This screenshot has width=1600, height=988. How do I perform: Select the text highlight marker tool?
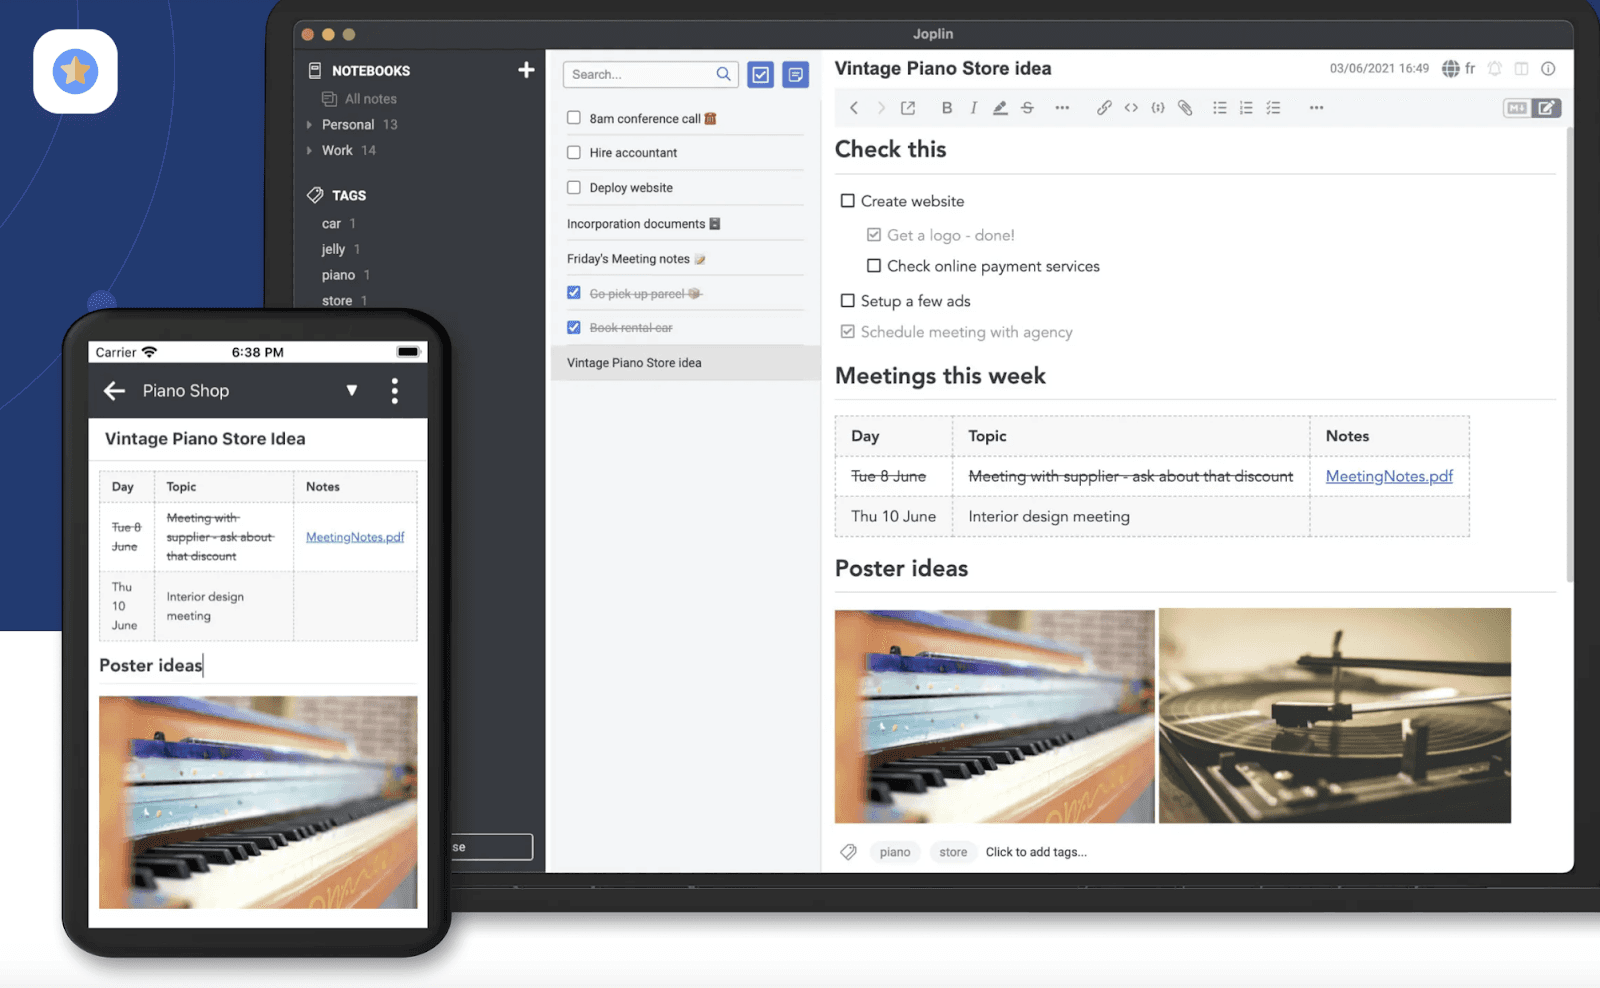click(x=1000, y=107)
